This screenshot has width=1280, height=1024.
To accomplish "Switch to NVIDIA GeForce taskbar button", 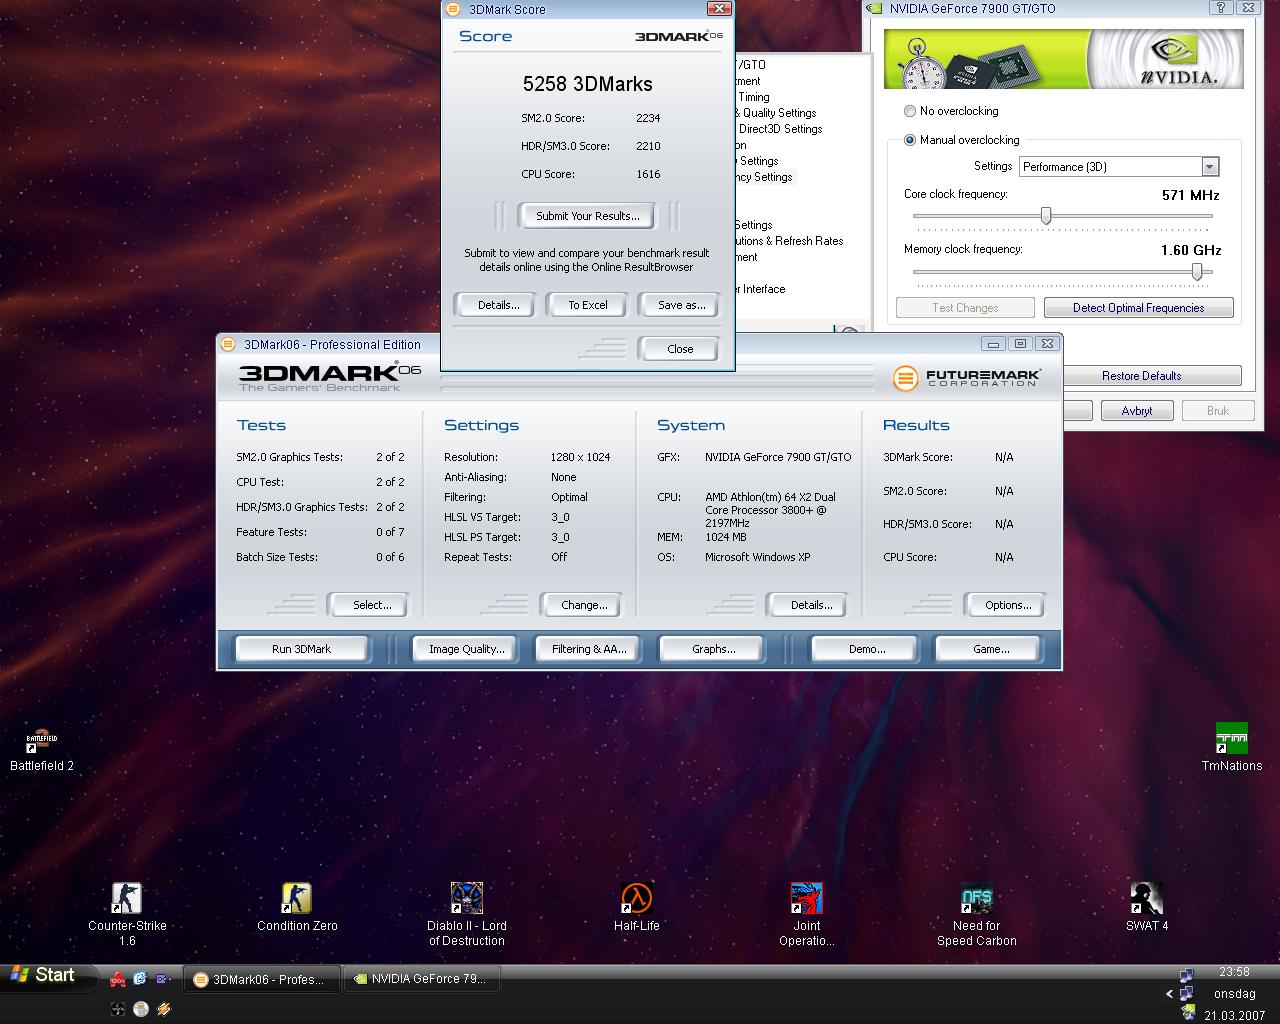I will tap(422, 979).
